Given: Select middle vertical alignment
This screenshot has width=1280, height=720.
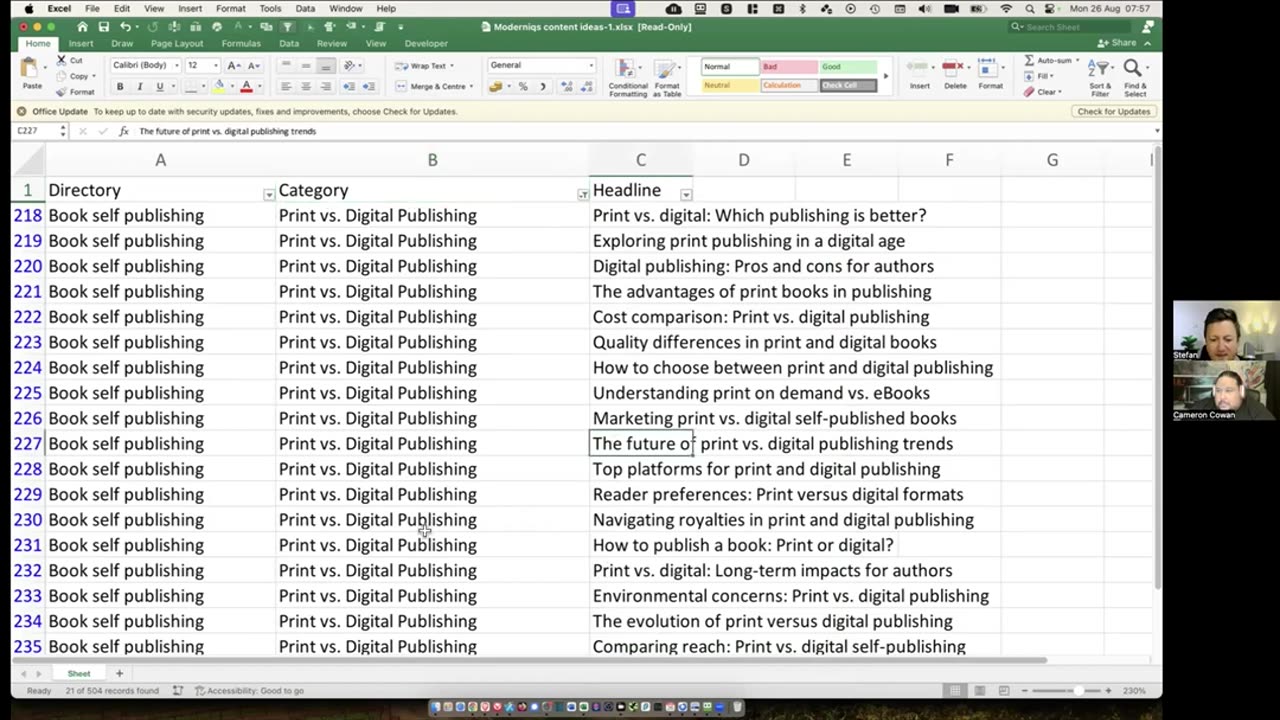Looking at the screenshot, I should point(306,66).
